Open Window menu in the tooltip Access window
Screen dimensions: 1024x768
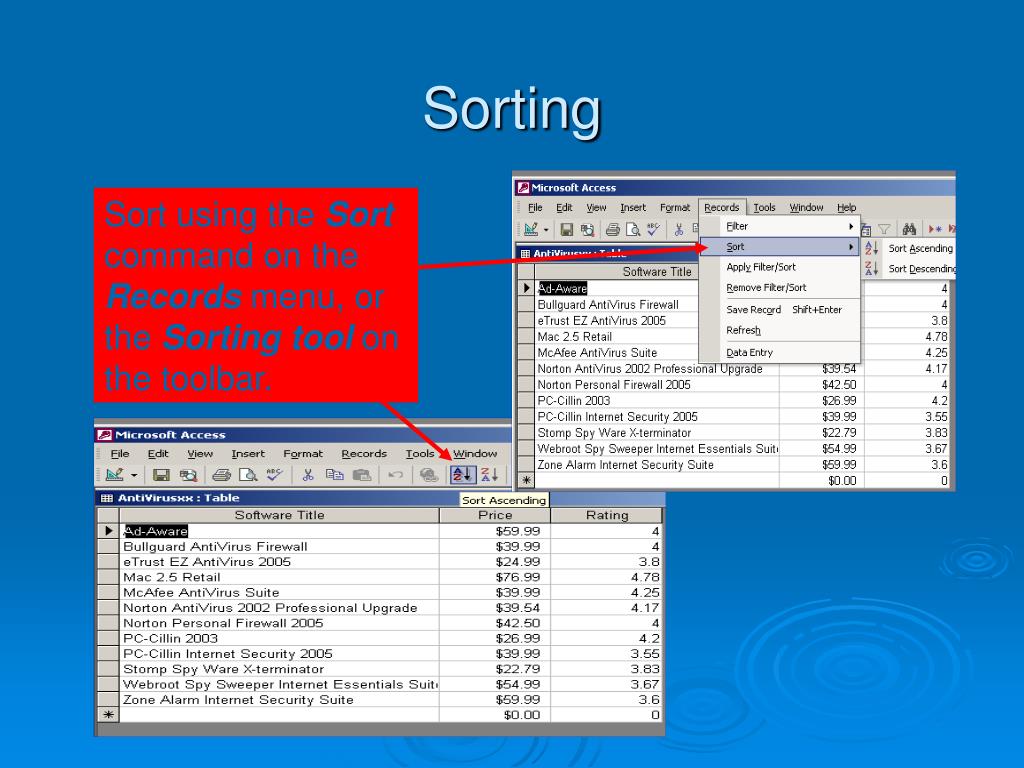point(475,453)
